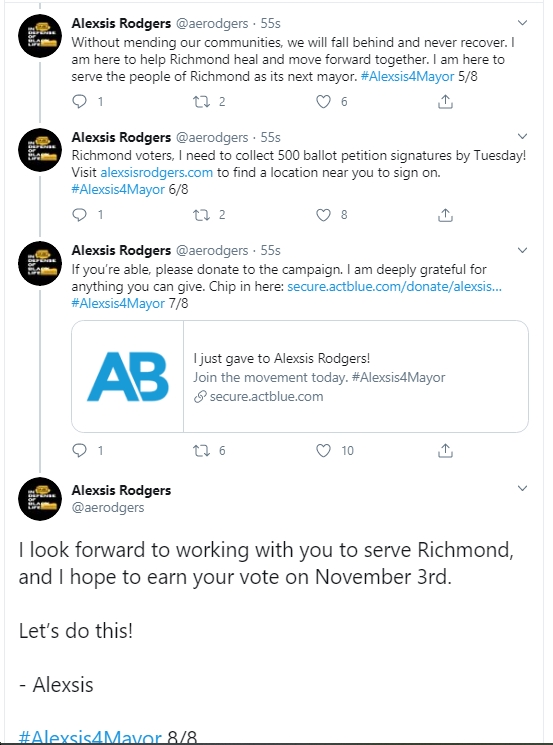Reply to the 5/8 tweet
This screenshot has height=745, width=553.
pos(79,101)
